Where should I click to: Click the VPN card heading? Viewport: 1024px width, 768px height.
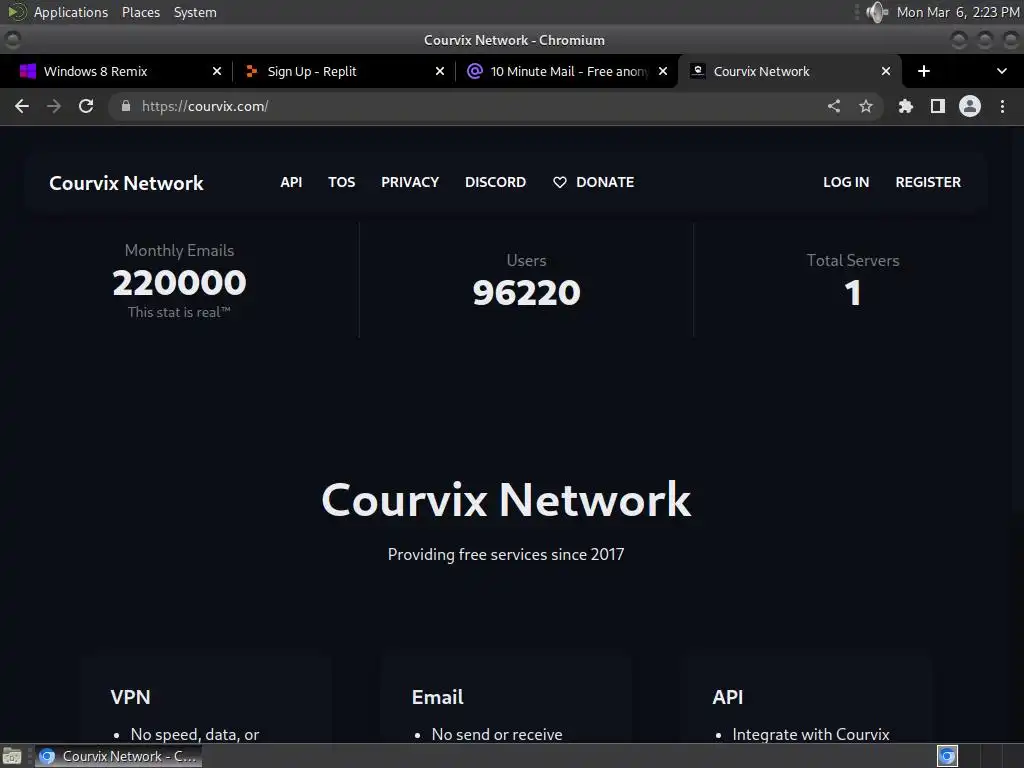click(x=130, y=697)
